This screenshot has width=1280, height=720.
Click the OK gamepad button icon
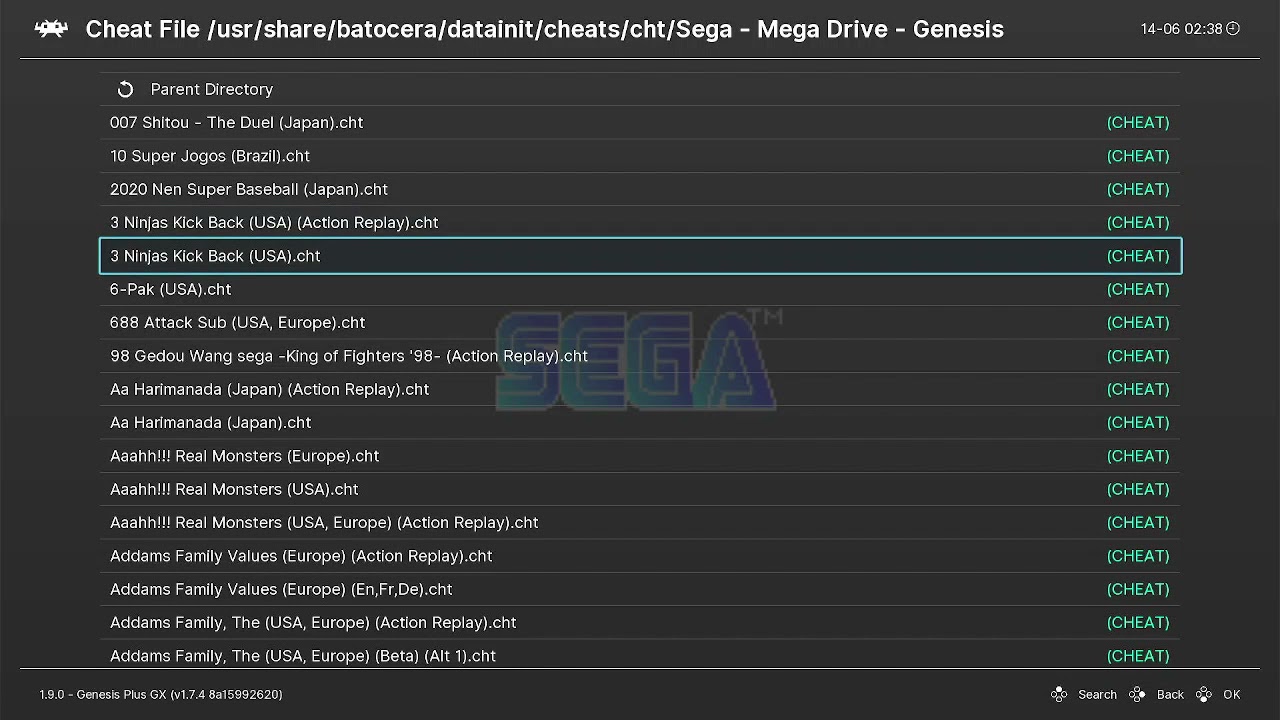pyautogui.click(x=1204, y=694)
